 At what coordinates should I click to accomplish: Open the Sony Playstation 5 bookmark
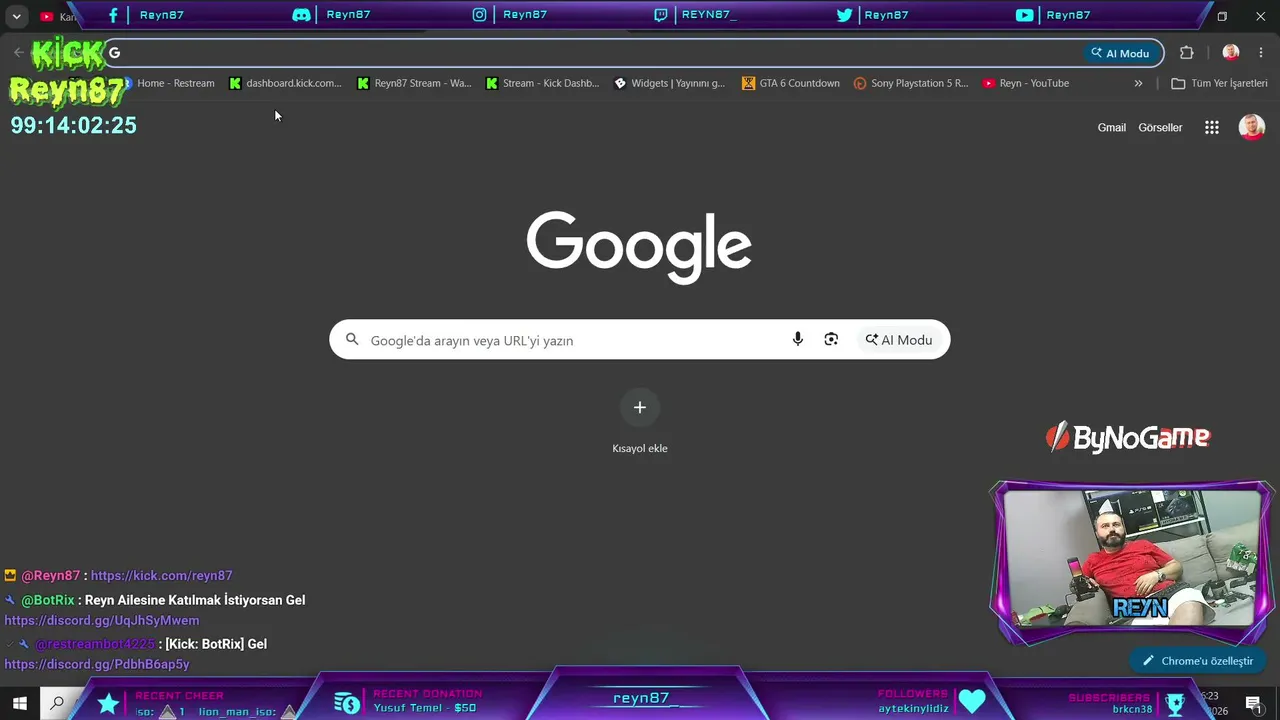pos(911,83)
